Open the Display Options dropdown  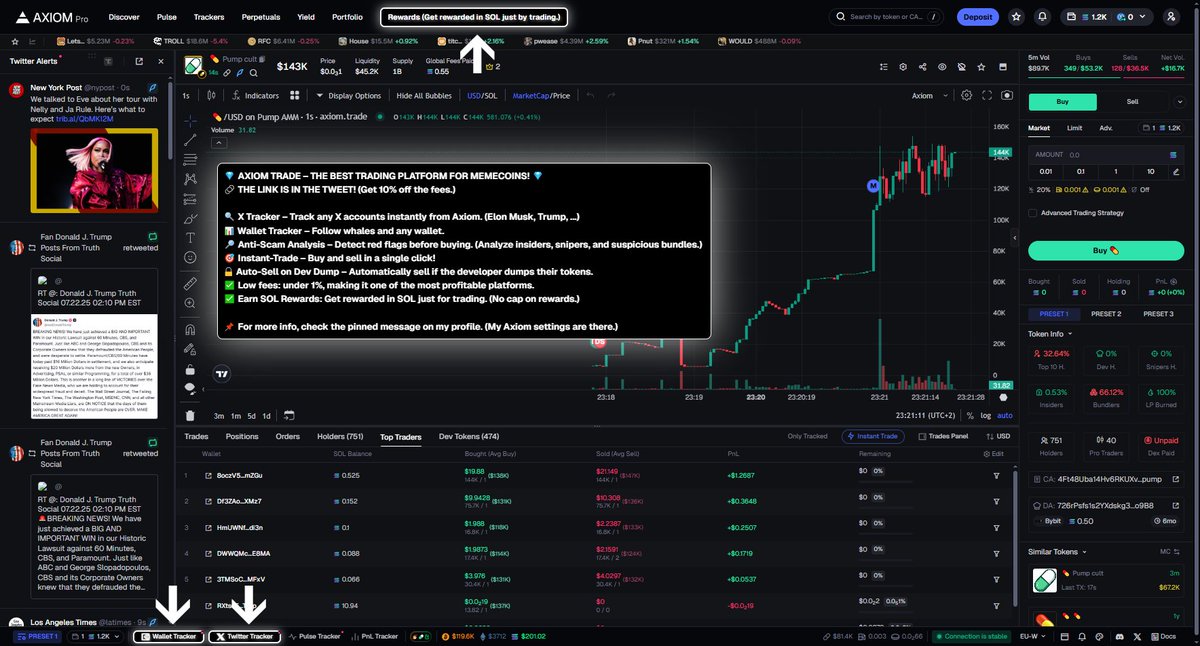(x=348, y=96)
